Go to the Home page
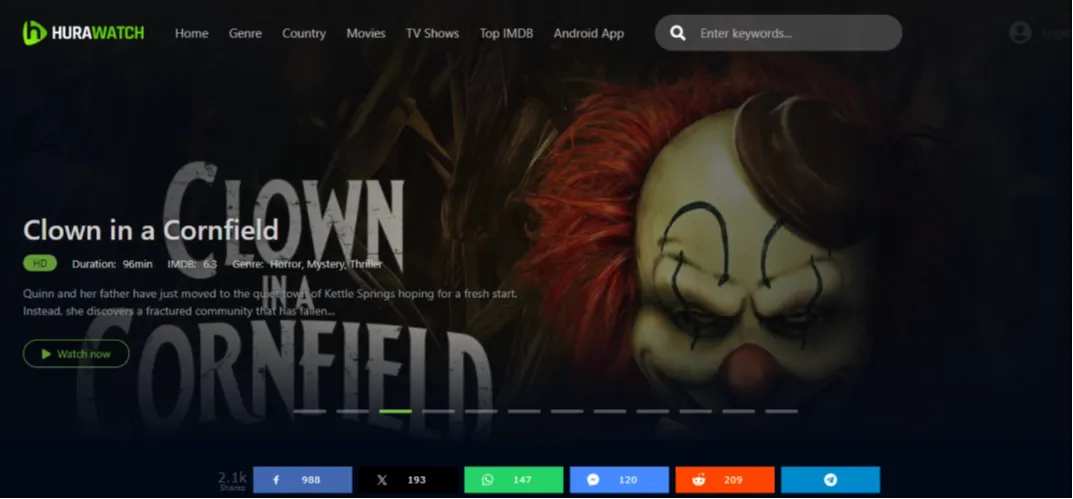Screen dimensions: 1073x499 pos(191,33)
